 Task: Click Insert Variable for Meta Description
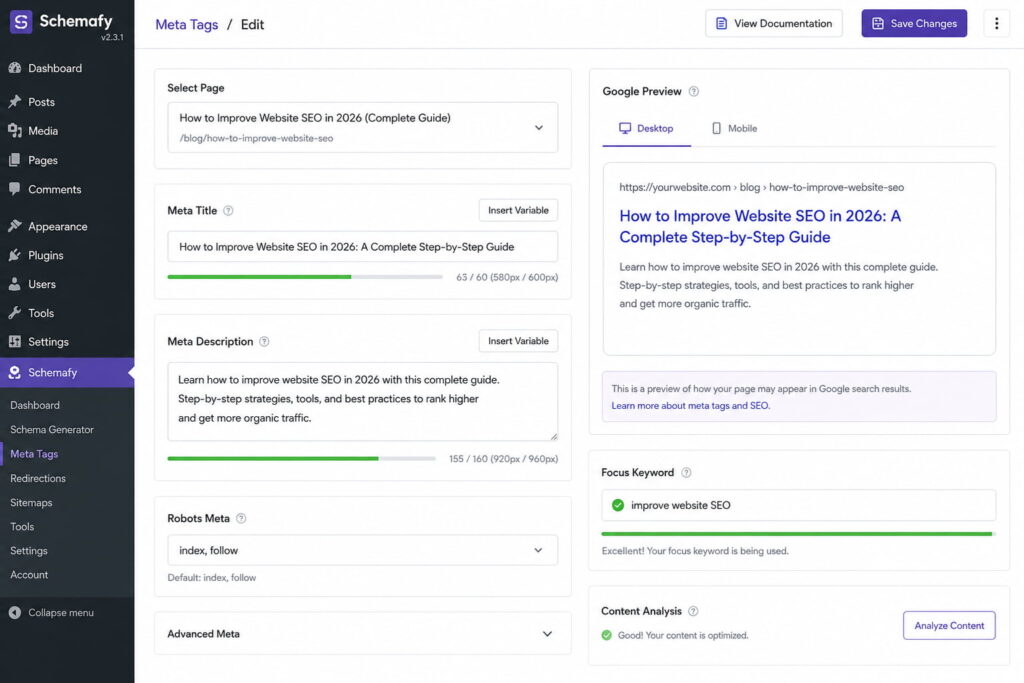click(x=518, y=341)
